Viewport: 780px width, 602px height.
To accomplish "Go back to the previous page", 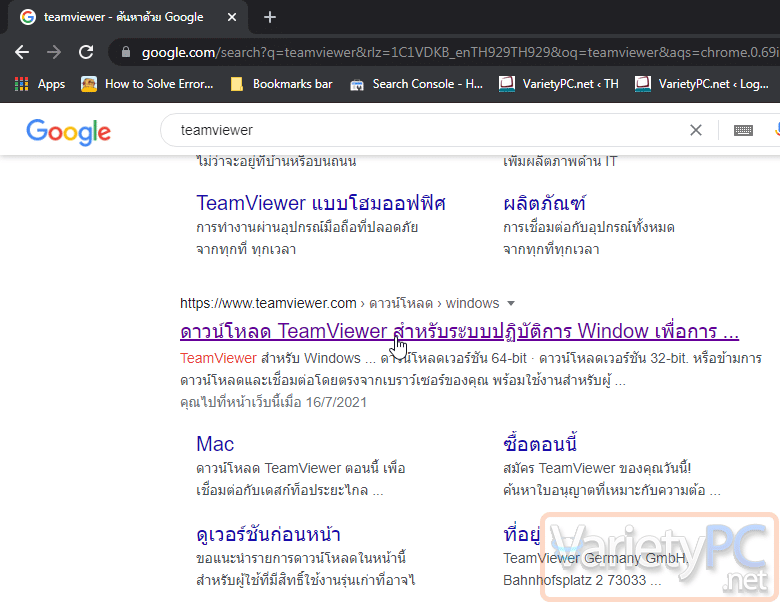I will click(22, 52).
